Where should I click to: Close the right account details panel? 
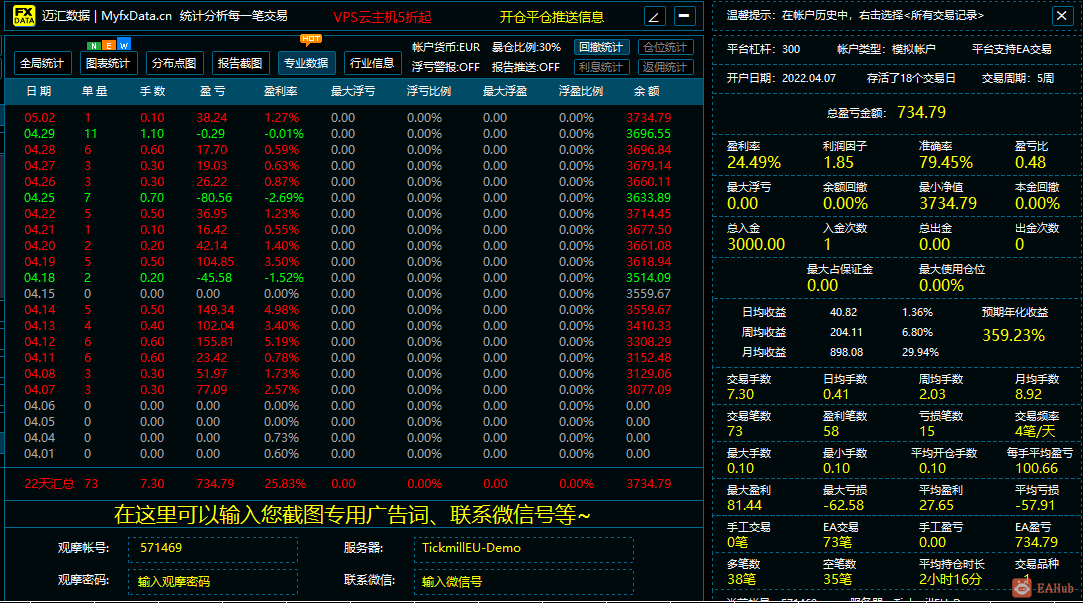point(1062,15)
